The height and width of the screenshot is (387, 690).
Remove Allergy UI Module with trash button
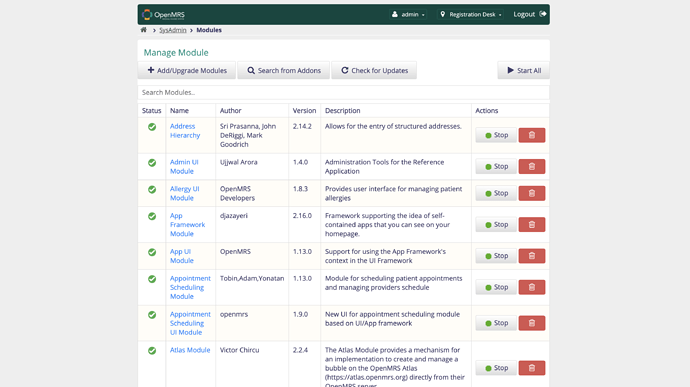(x=532, y=193)
